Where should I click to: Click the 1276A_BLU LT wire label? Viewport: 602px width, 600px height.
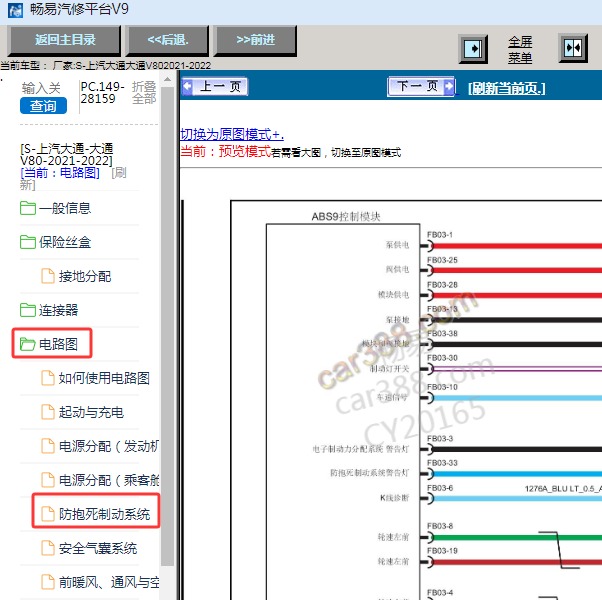[563, 489]
